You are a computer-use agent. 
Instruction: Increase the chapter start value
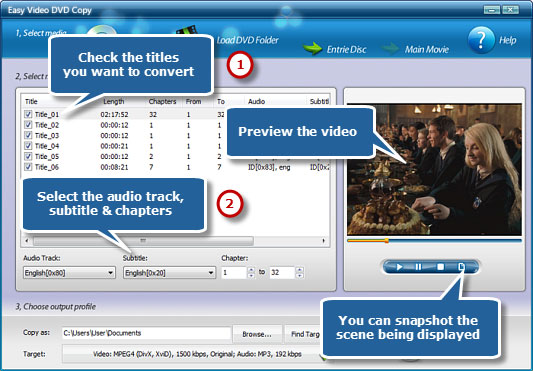(x=251, y=270)
